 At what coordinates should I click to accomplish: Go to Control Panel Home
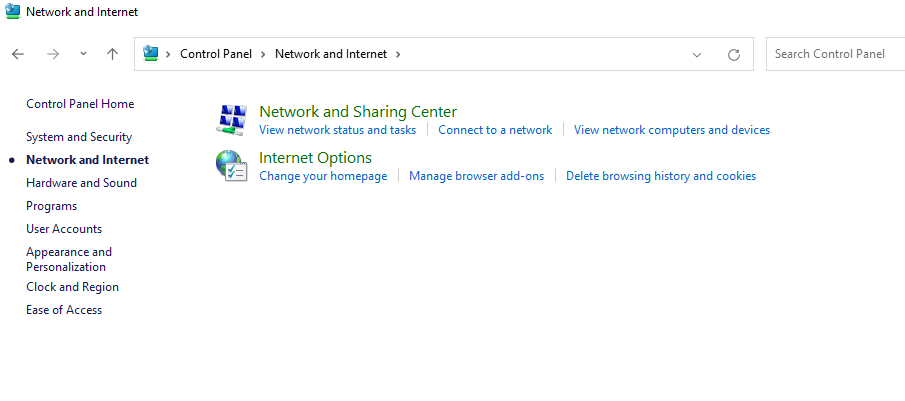point(80,104)
